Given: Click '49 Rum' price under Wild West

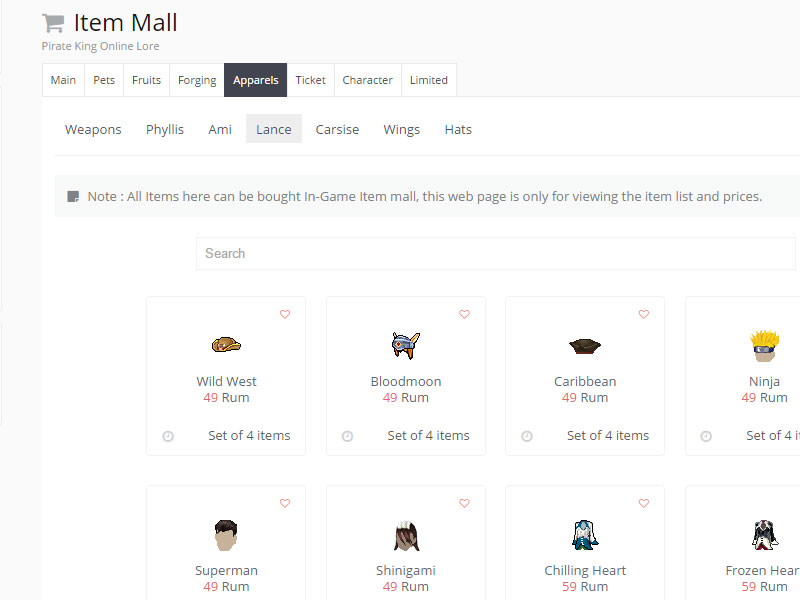Looking at the screenshot, I should 226,397.
